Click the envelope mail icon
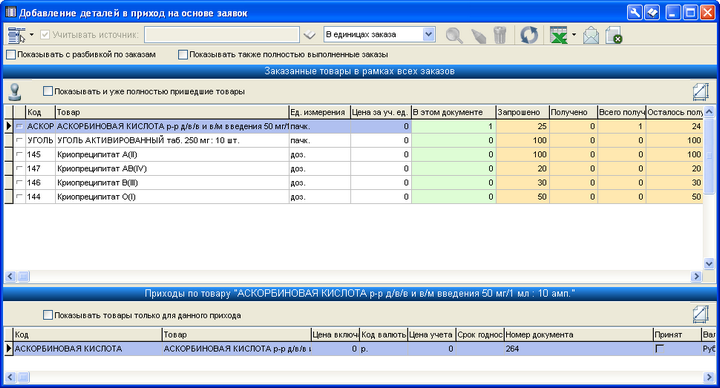Image resolution: width=720 pixels, height=388 pixels. tap(591, 35)
